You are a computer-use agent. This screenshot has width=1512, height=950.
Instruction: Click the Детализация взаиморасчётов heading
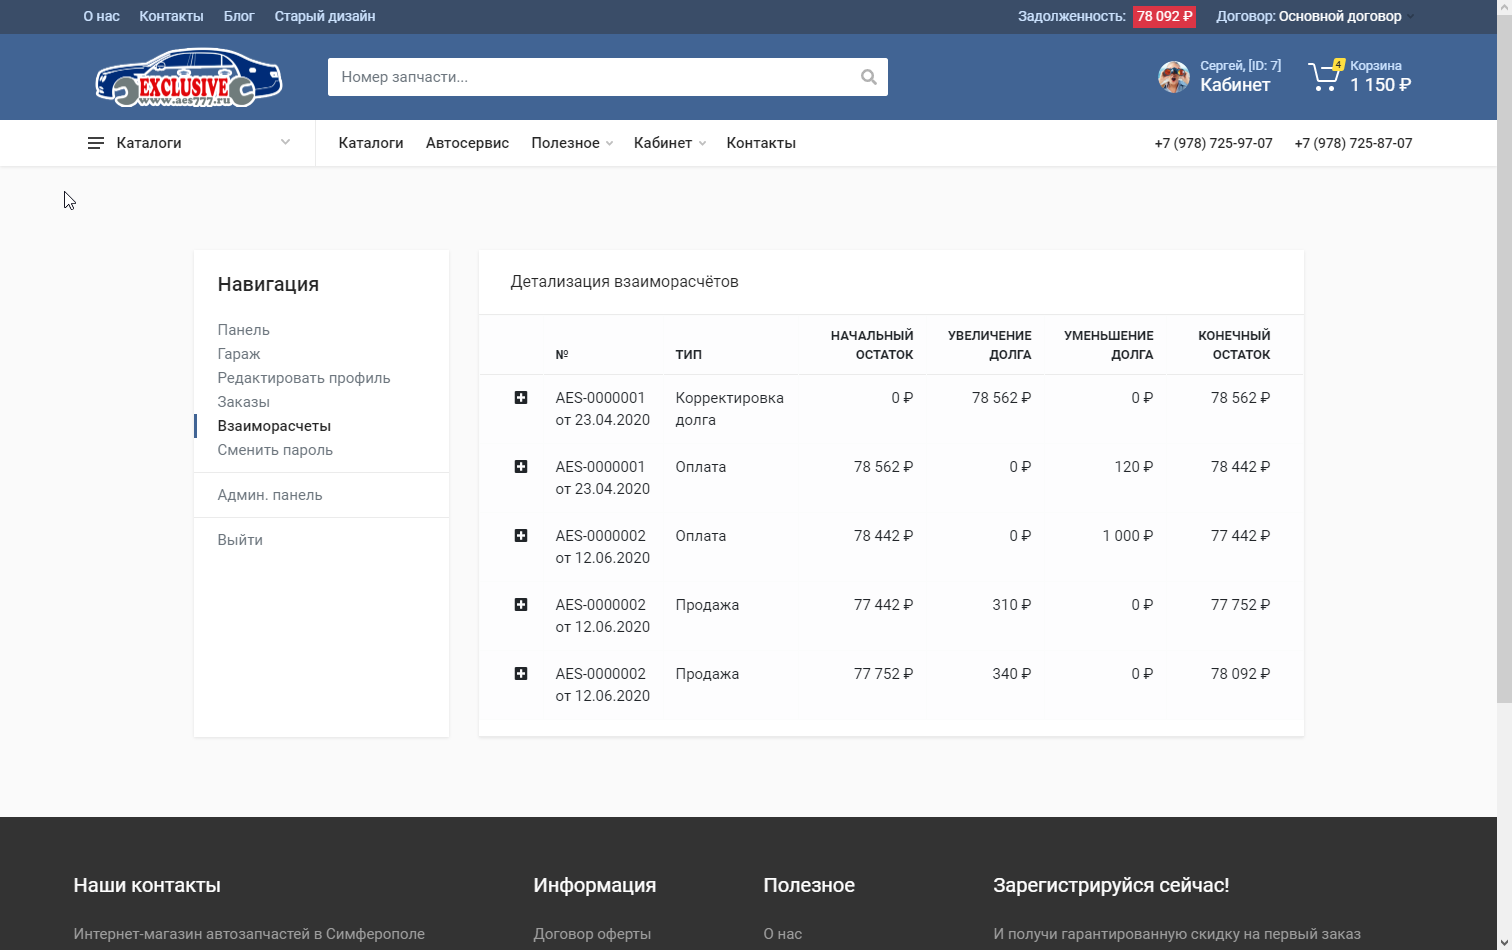[624, 282]
